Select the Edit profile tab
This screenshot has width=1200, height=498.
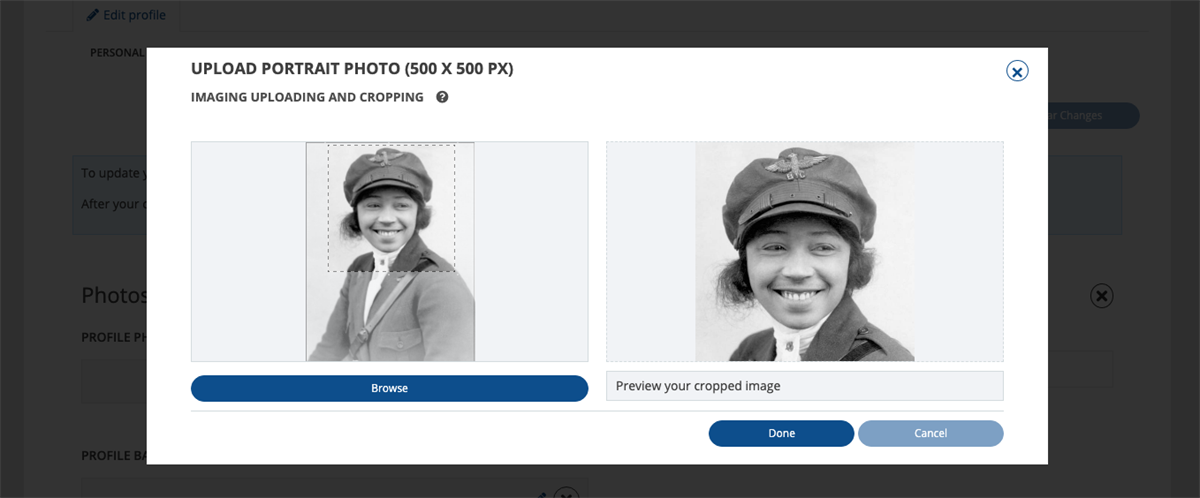coord(126,15)
